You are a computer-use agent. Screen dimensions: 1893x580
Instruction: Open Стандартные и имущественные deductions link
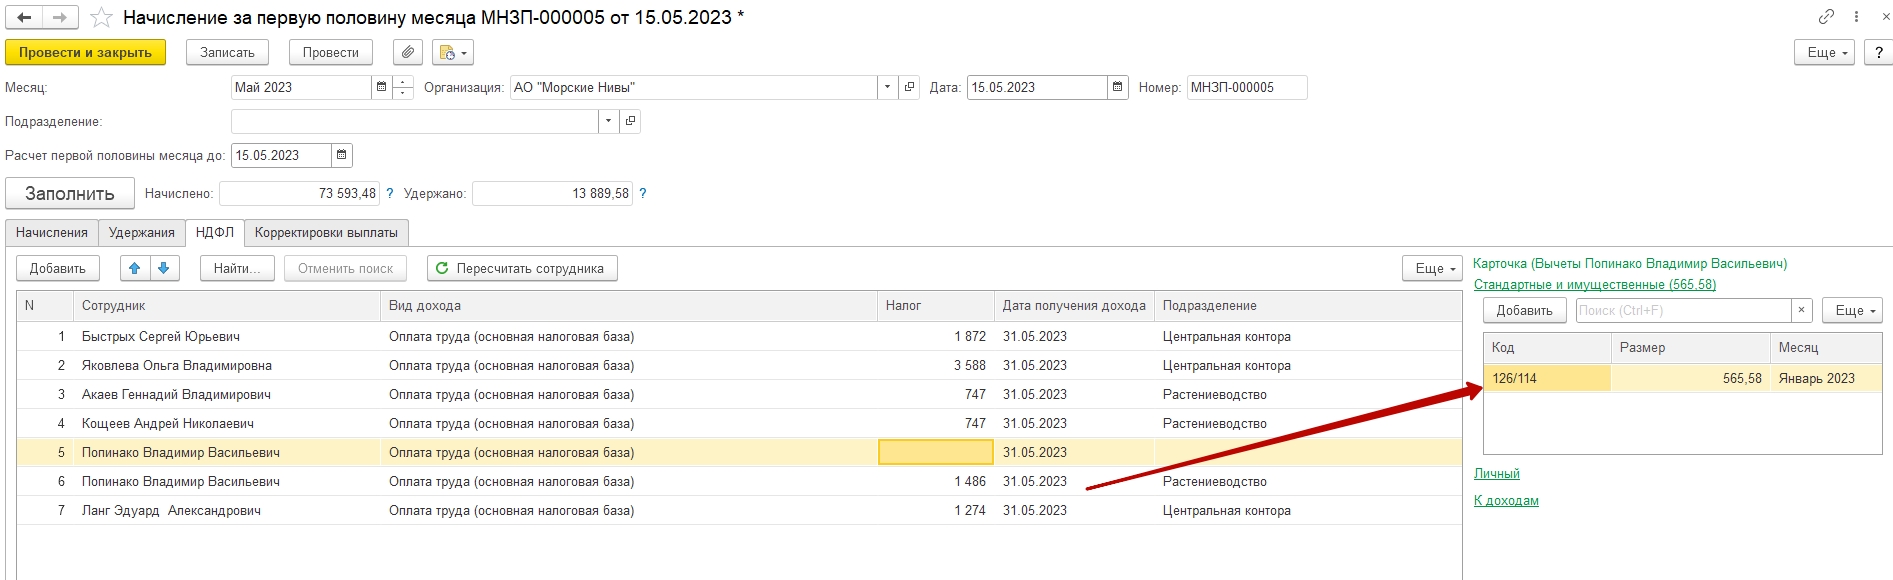click(1594, 284)
